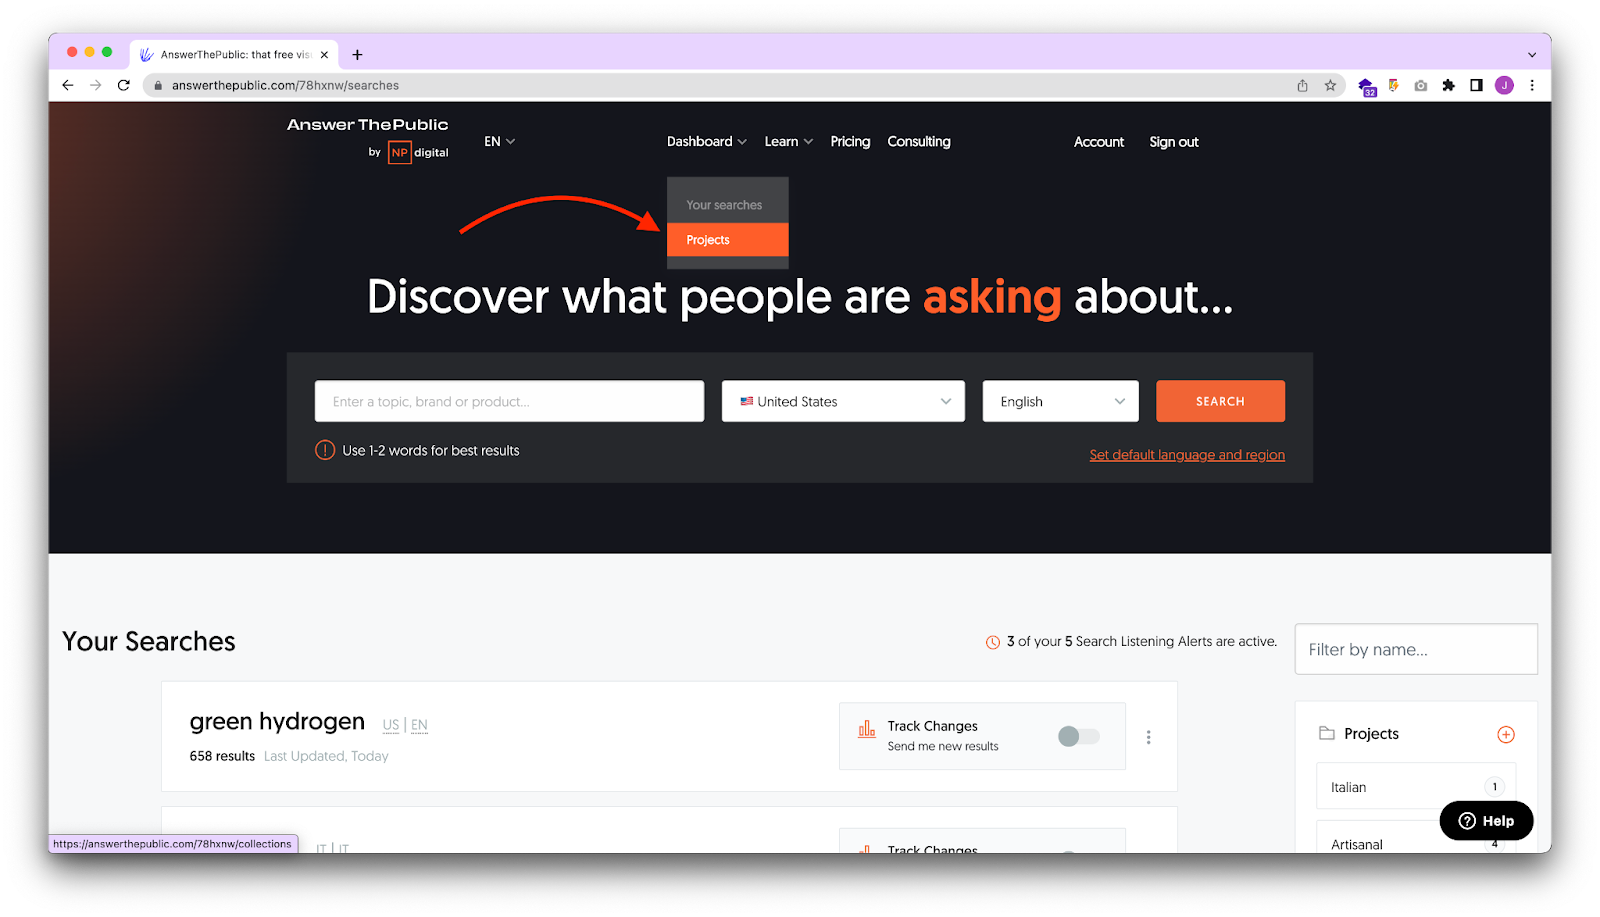The image size is (1600, 917).
Task: Click Sign out in the header
Action: 1174,142
